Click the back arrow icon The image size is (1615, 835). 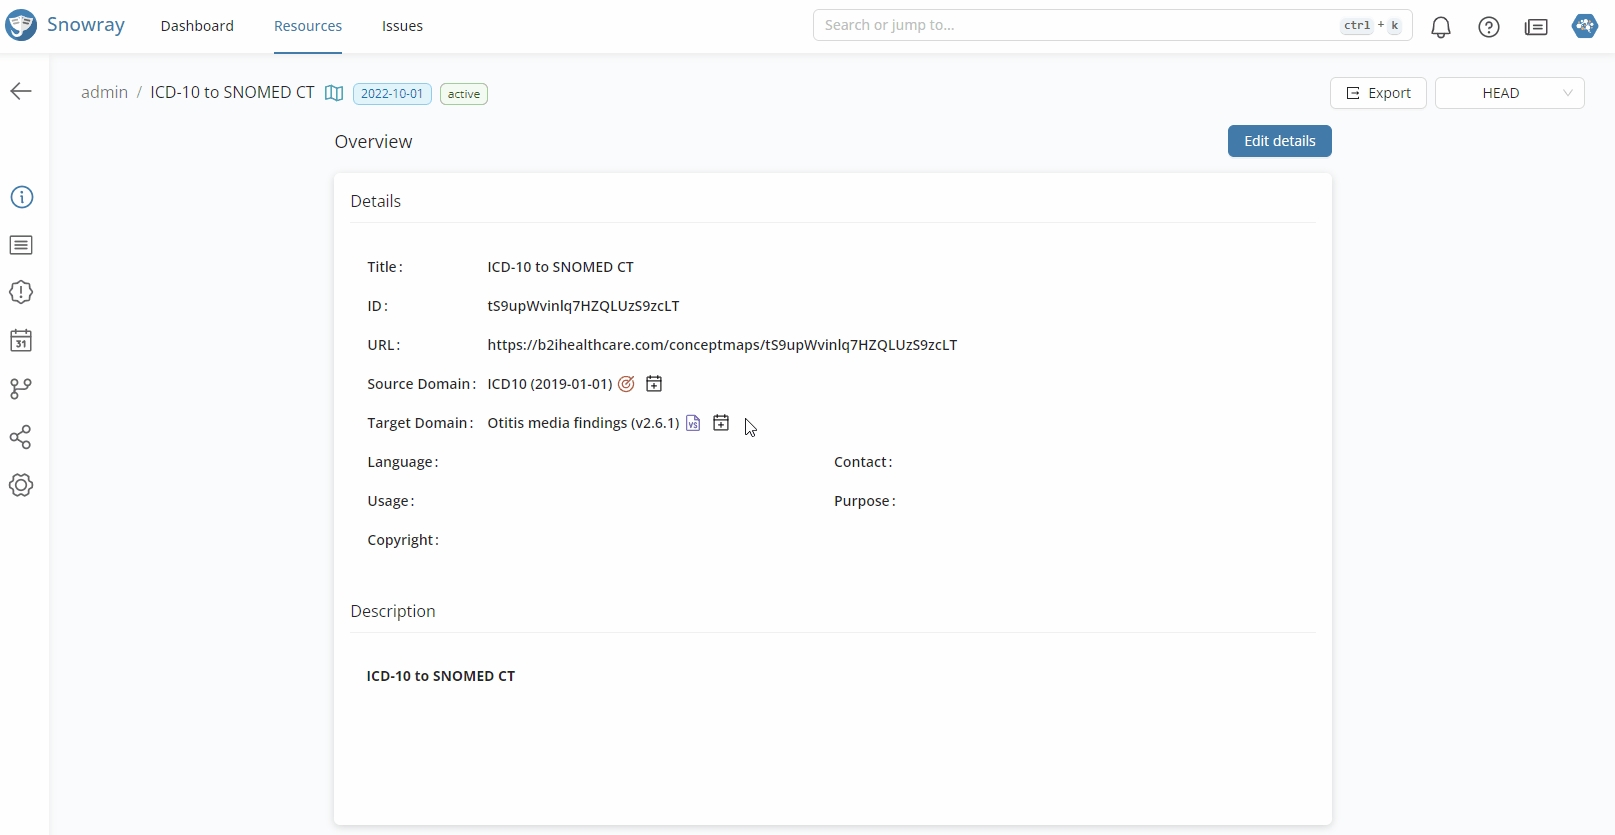21,92
